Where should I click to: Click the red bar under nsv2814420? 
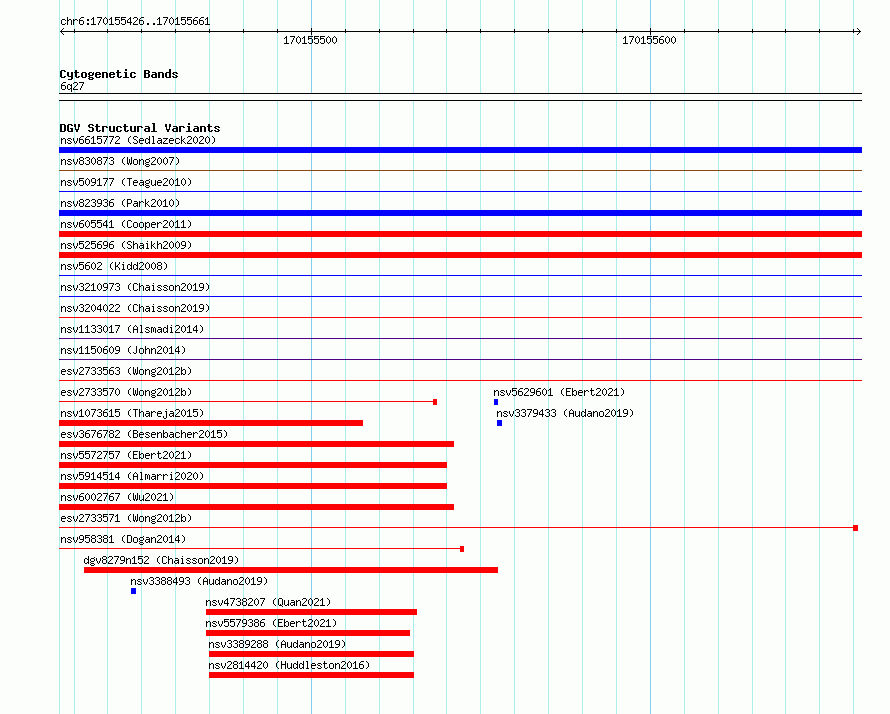(x=312, y=675)
